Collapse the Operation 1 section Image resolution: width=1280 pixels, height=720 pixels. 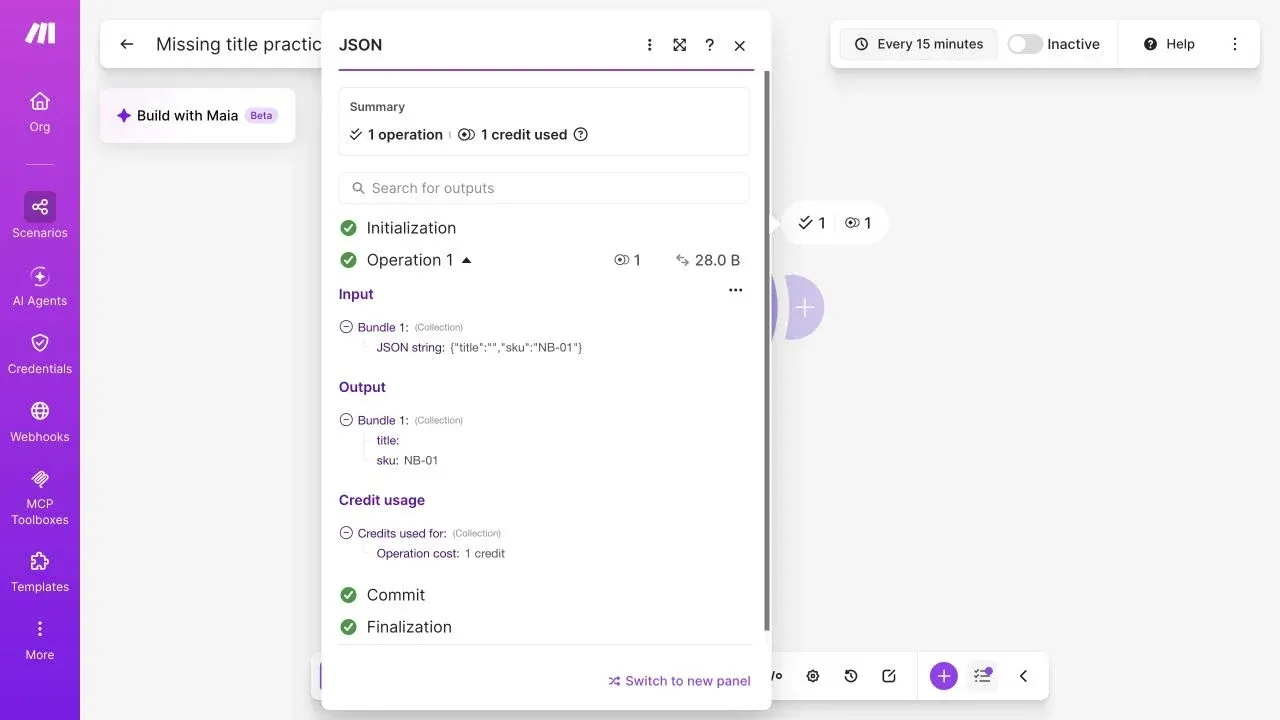point(466,260)
